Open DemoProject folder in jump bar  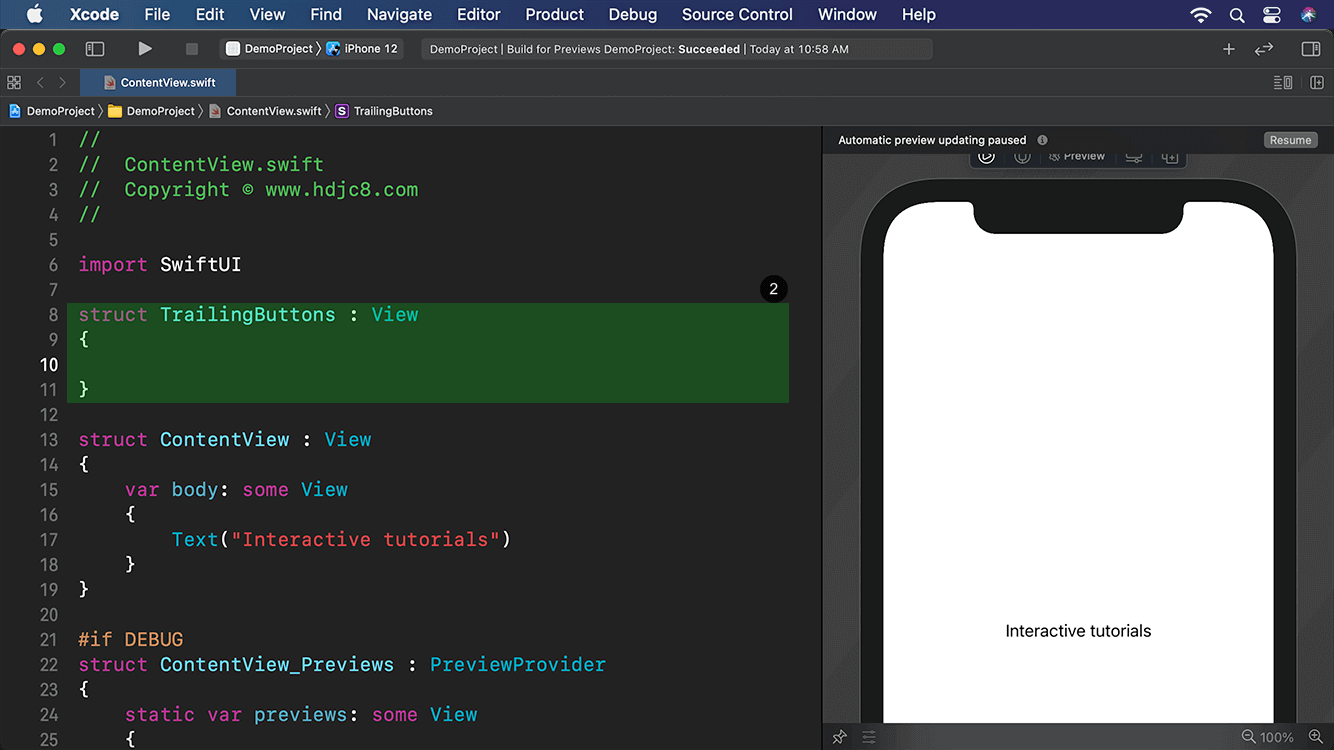point(151,111)
